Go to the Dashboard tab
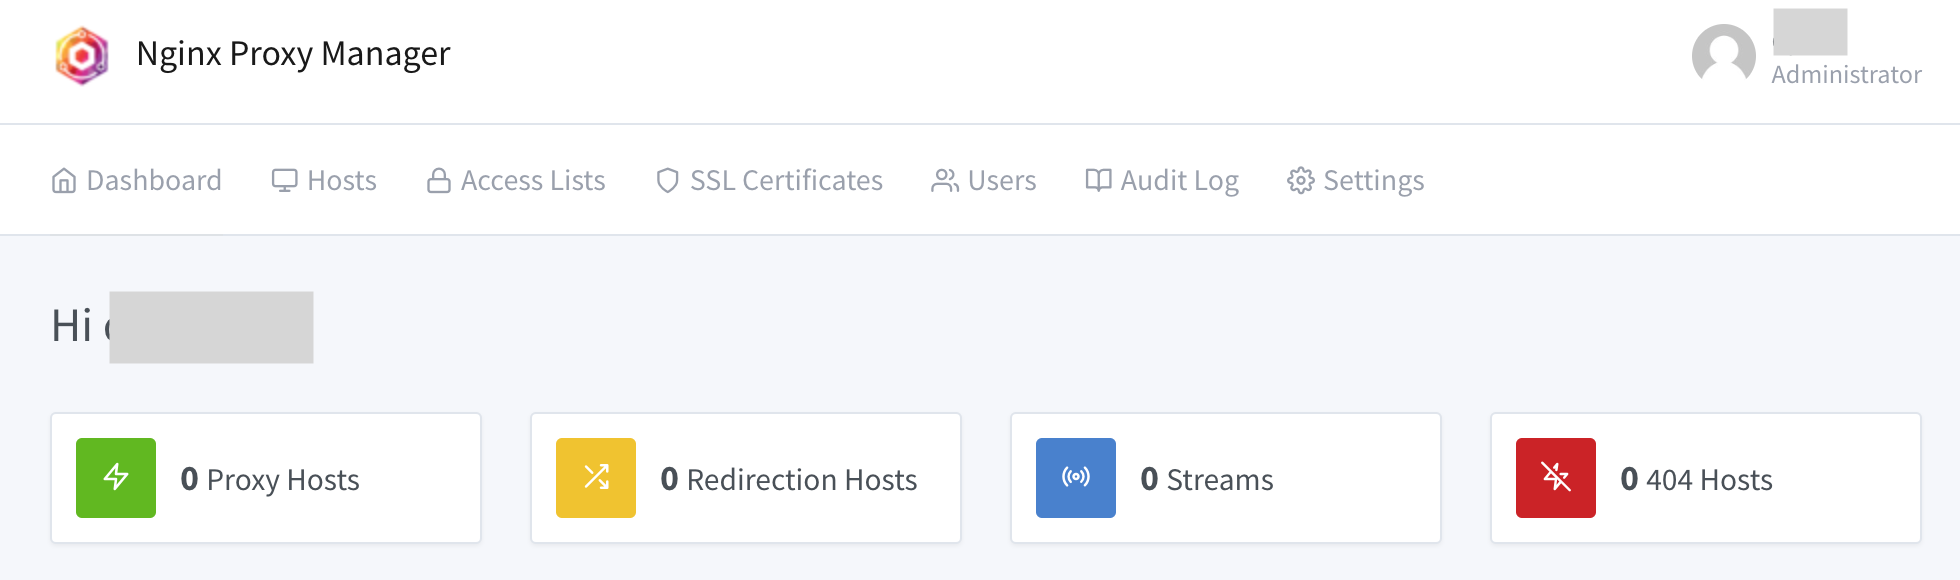 tap(136, 180)
